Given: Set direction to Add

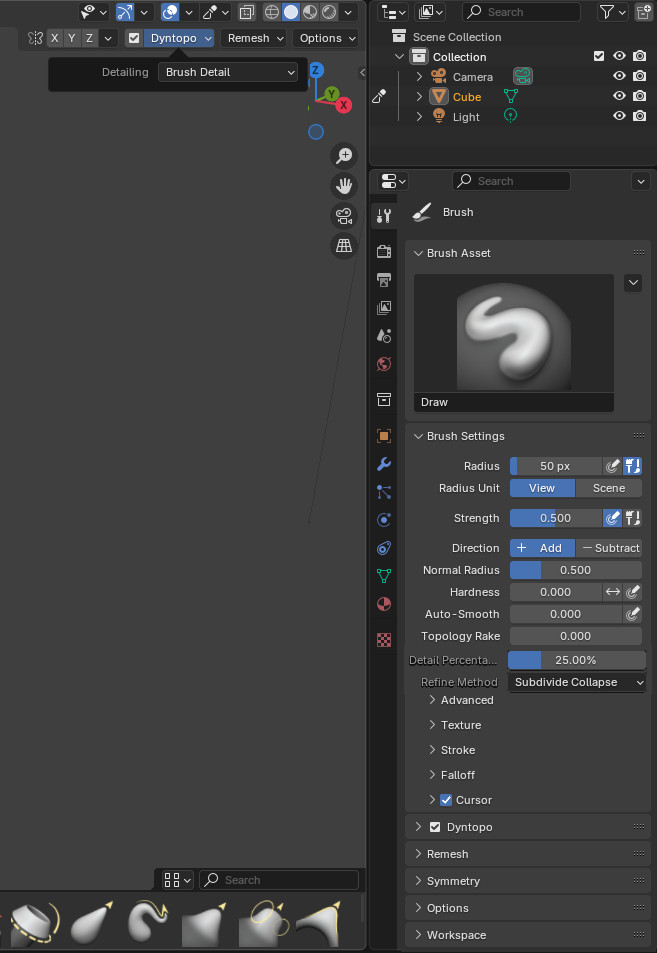Looking at the screenshot, I should pyautogui.click(x=542, y=548).
